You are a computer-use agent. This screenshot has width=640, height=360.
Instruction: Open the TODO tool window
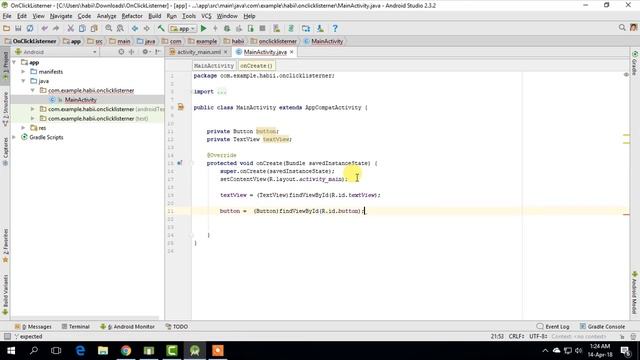tap(177, 327)
